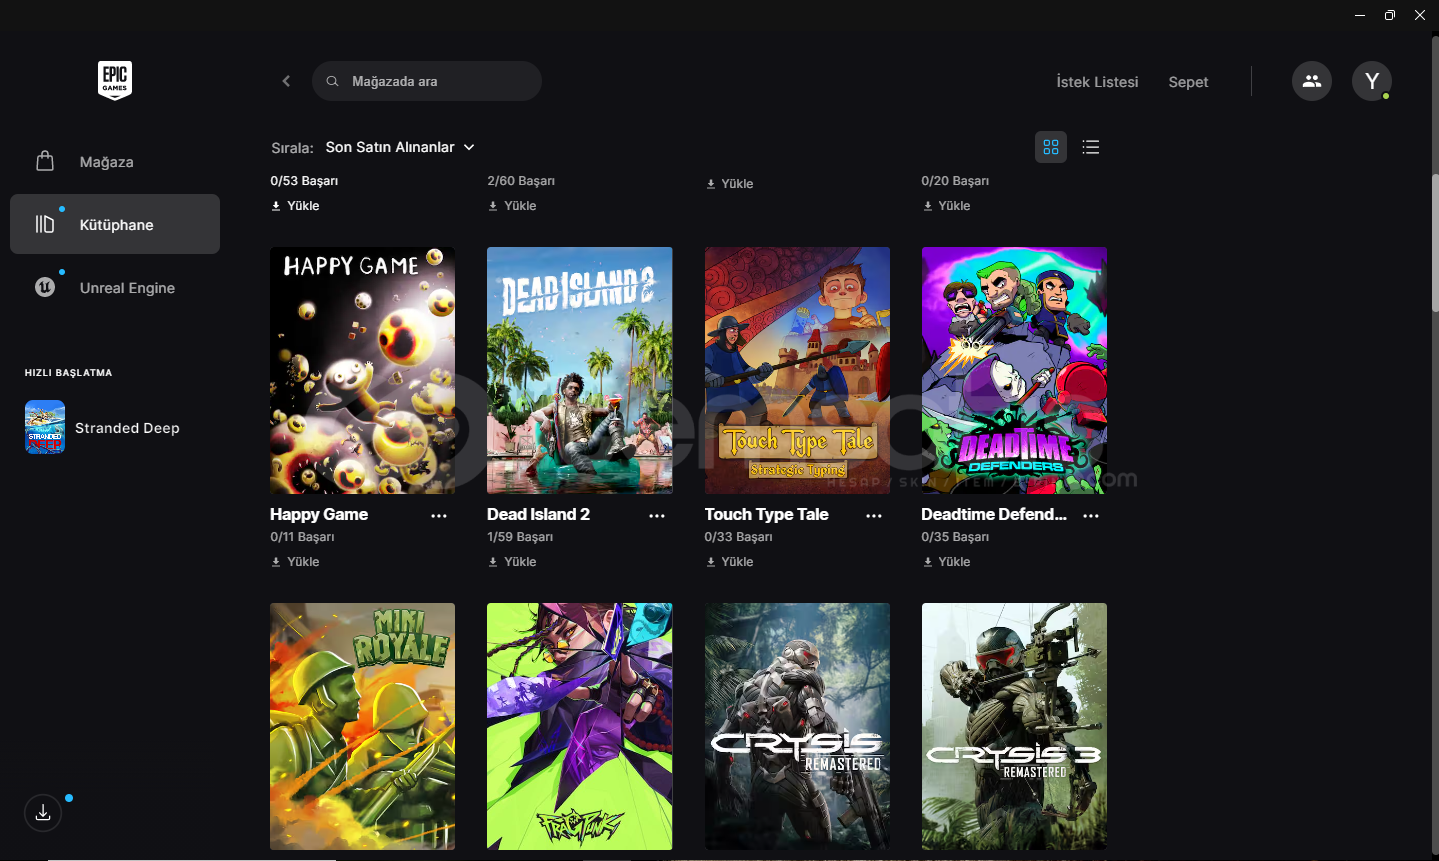Open the green Fragpunk cover art
This screenshot has height=861, width=1439.
click(x=580, y=726)
